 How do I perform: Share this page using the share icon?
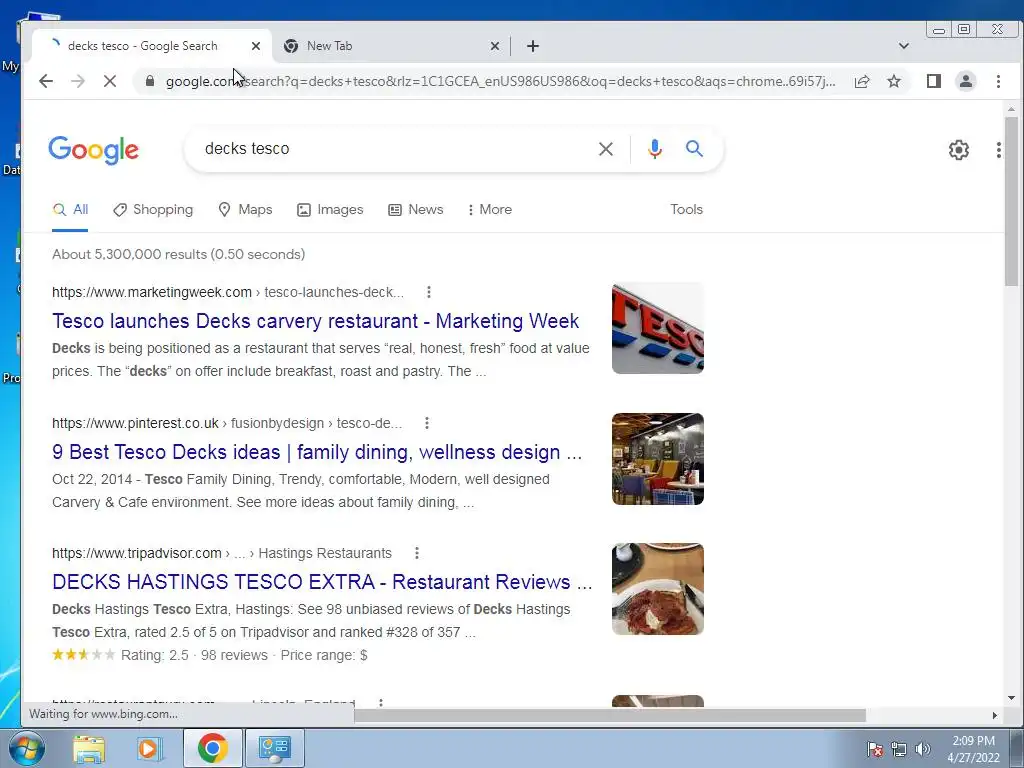tap(862, 81)
